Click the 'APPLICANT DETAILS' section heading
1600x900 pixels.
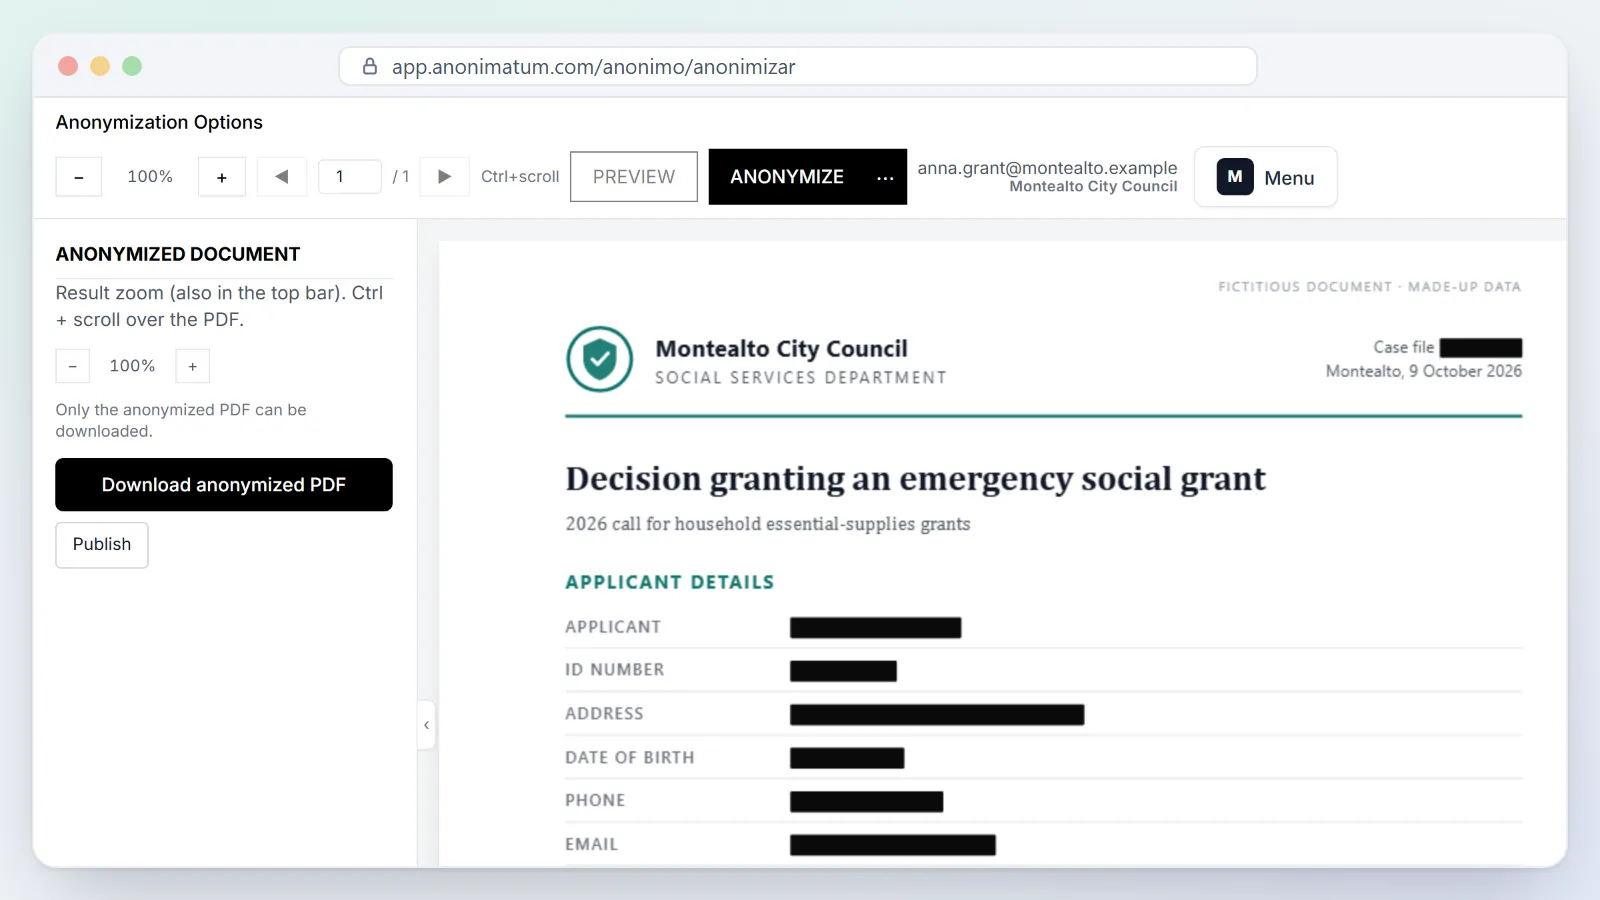(x=670, y=582)
